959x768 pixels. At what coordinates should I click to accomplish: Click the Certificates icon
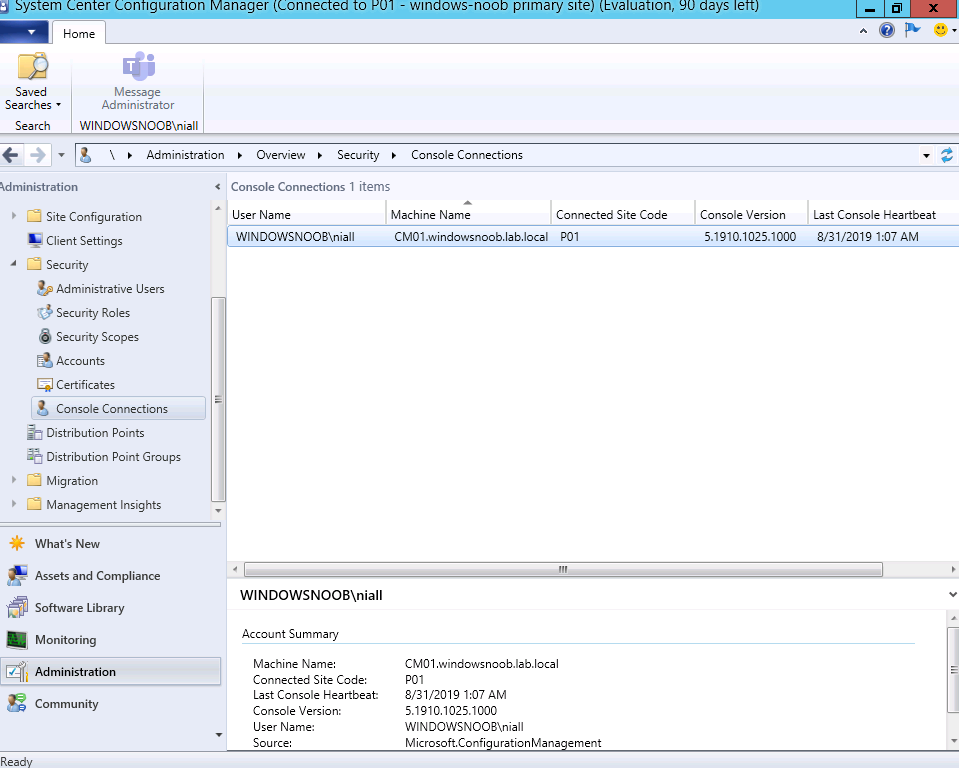pyautogui.click(x=45, y=385)
